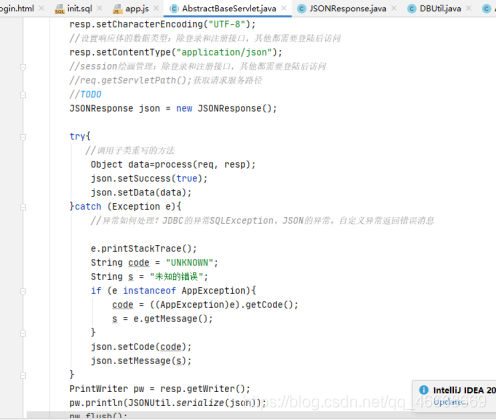Image resolution: width=496 pixels, height=420 pixels.
Task: Click on the line JSONResponse json = new JSONResponse();
Action: [173, 108]
